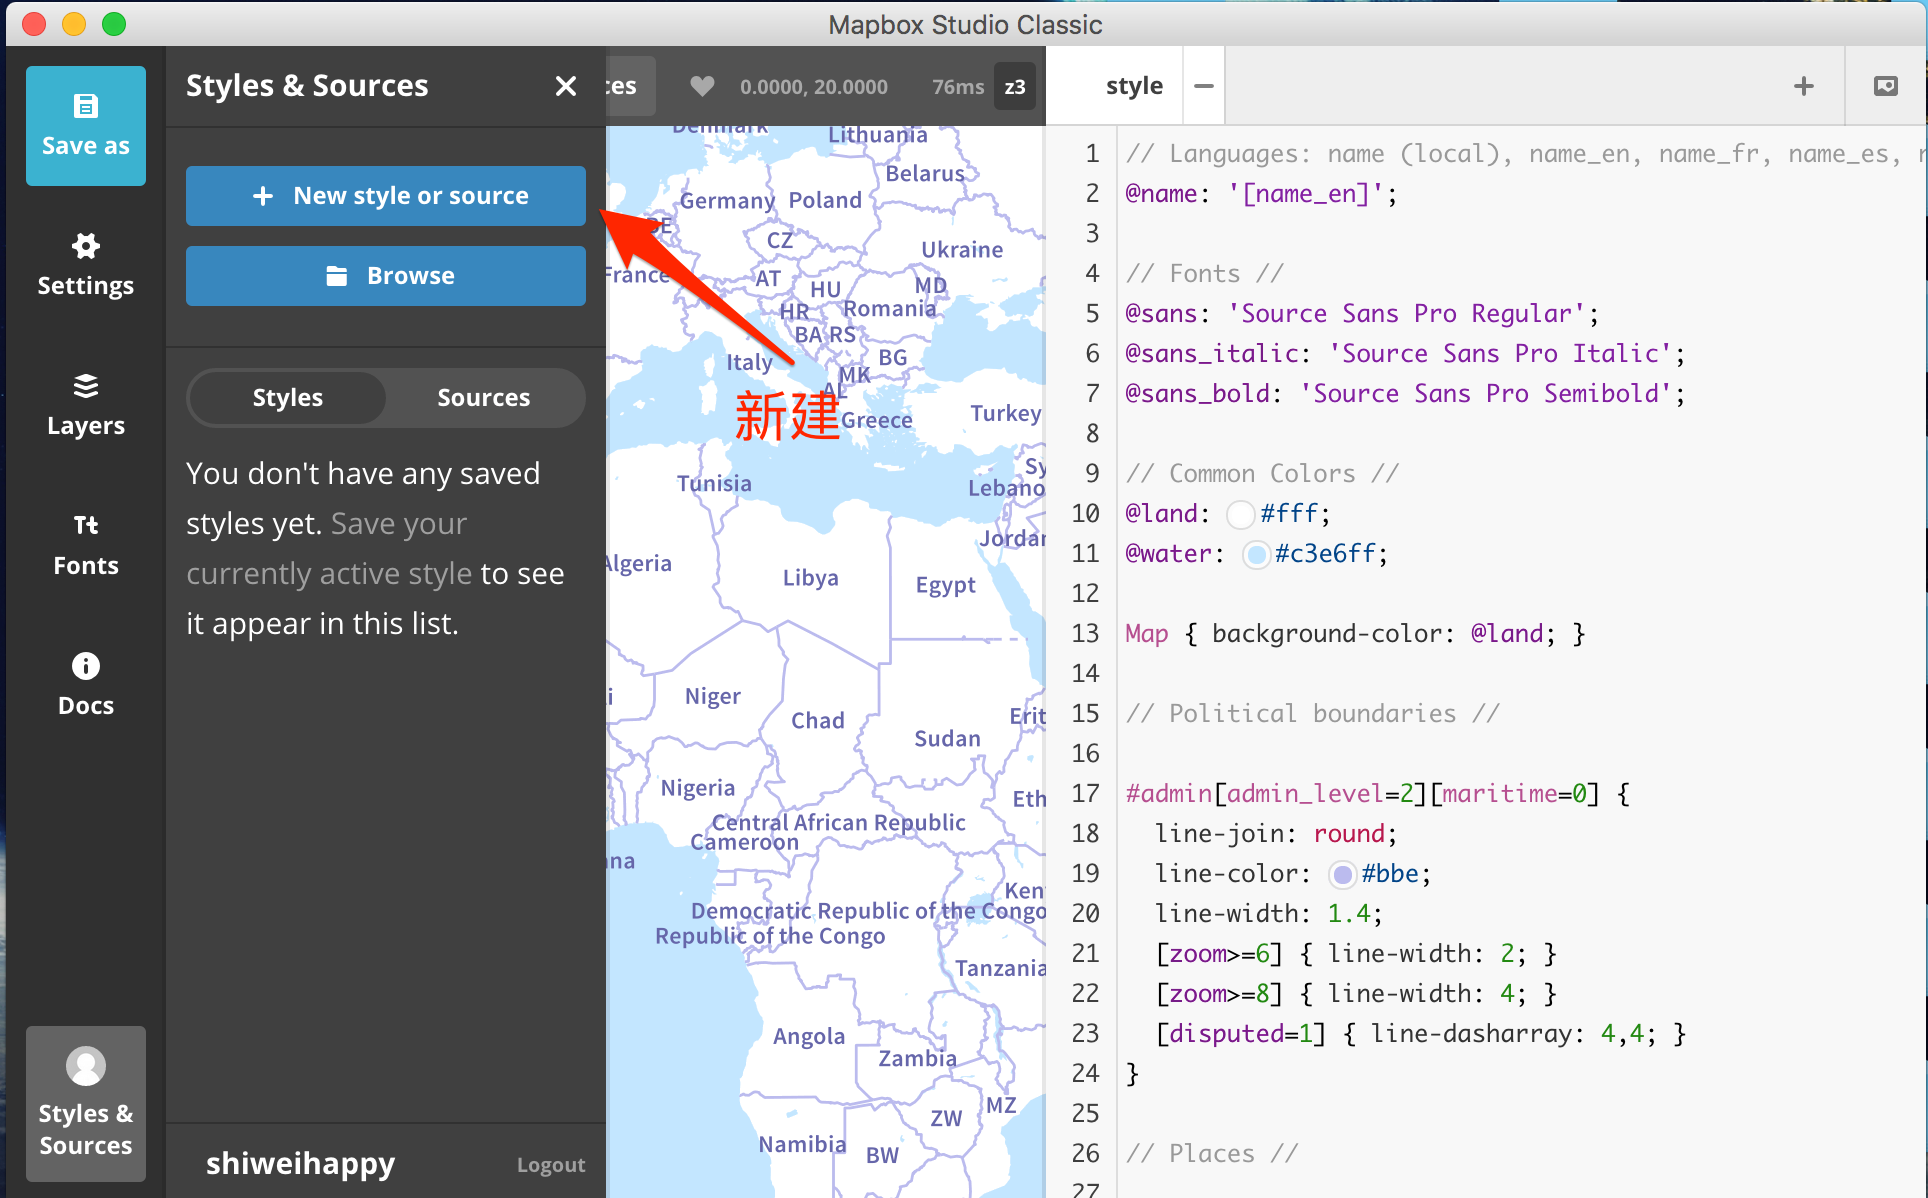The image size is (1928, 1198).
Task: Click the Browse button
Action: click(x=385, y=275)
